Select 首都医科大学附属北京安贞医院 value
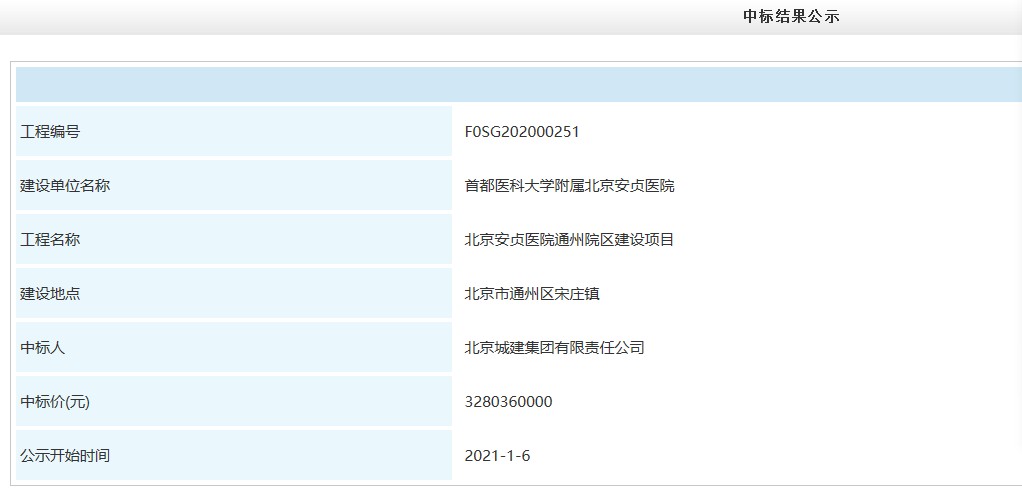 (x=570, y=186)
